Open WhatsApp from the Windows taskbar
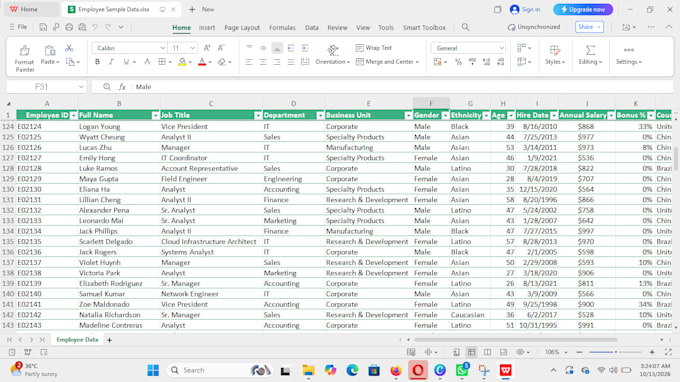Screen dimensions: 680x382 [462, 370]
